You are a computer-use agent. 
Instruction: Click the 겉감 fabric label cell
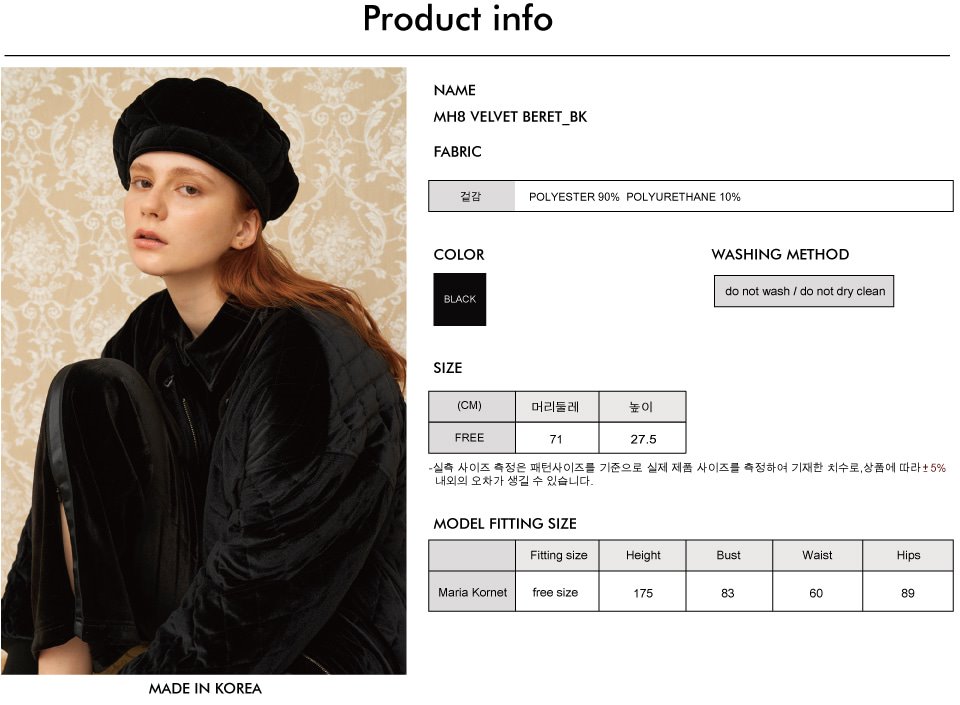point(471,196)
